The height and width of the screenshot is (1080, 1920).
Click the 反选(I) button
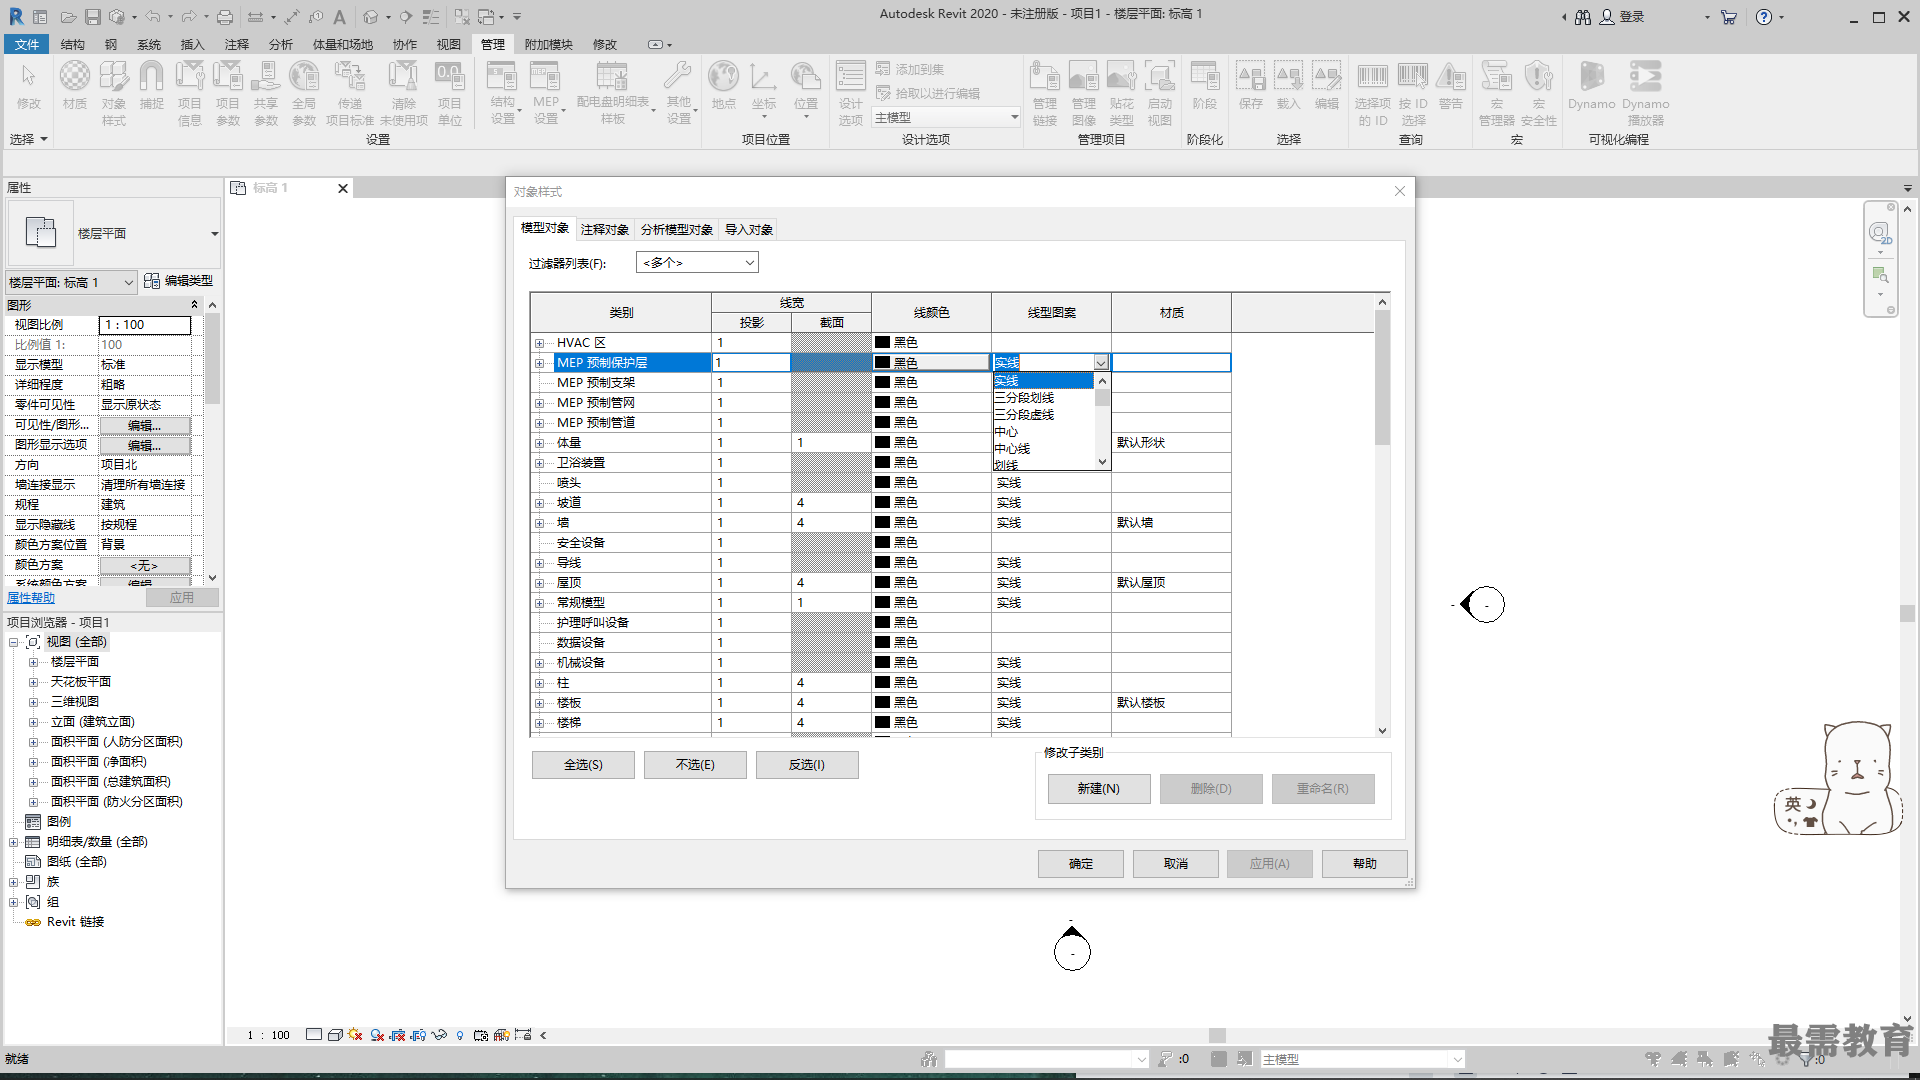807,765
